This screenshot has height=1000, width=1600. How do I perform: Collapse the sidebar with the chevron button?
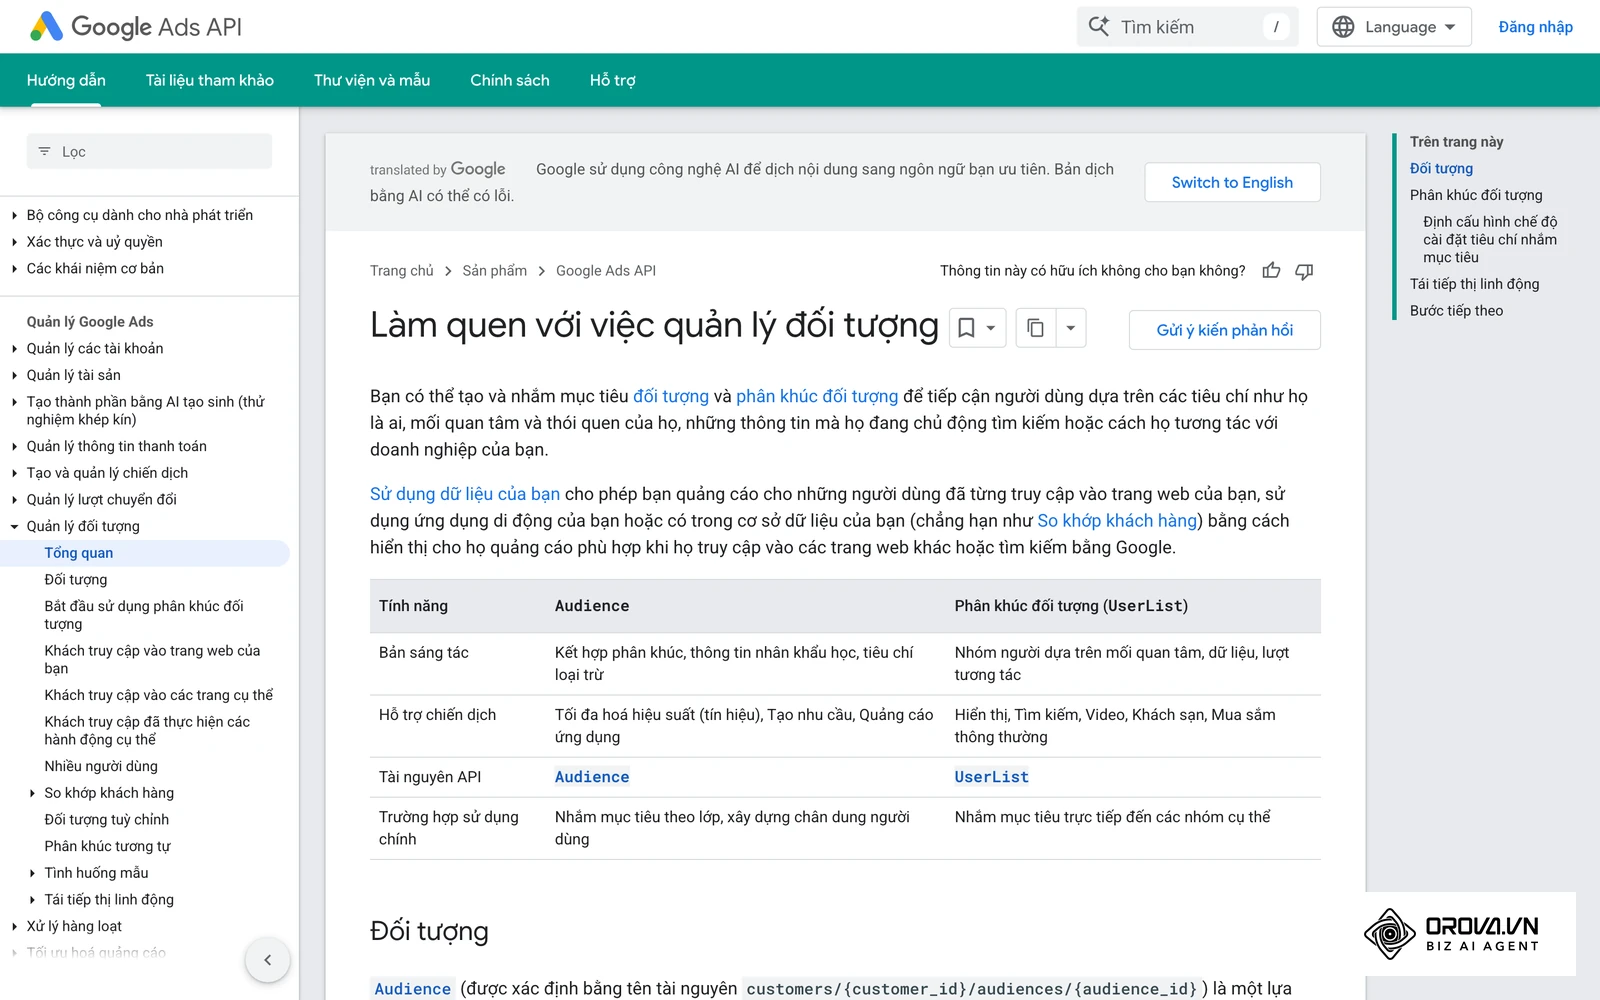[267, 960]
